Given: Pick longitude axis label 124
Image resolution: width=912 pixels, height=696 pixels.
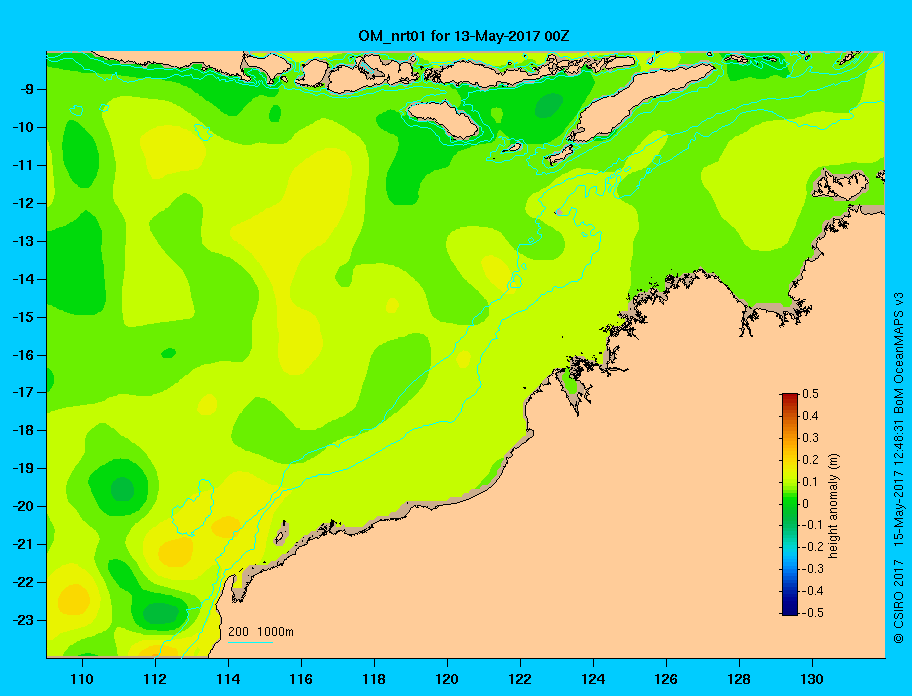Looking at the screenshot, I should (593, 679).
